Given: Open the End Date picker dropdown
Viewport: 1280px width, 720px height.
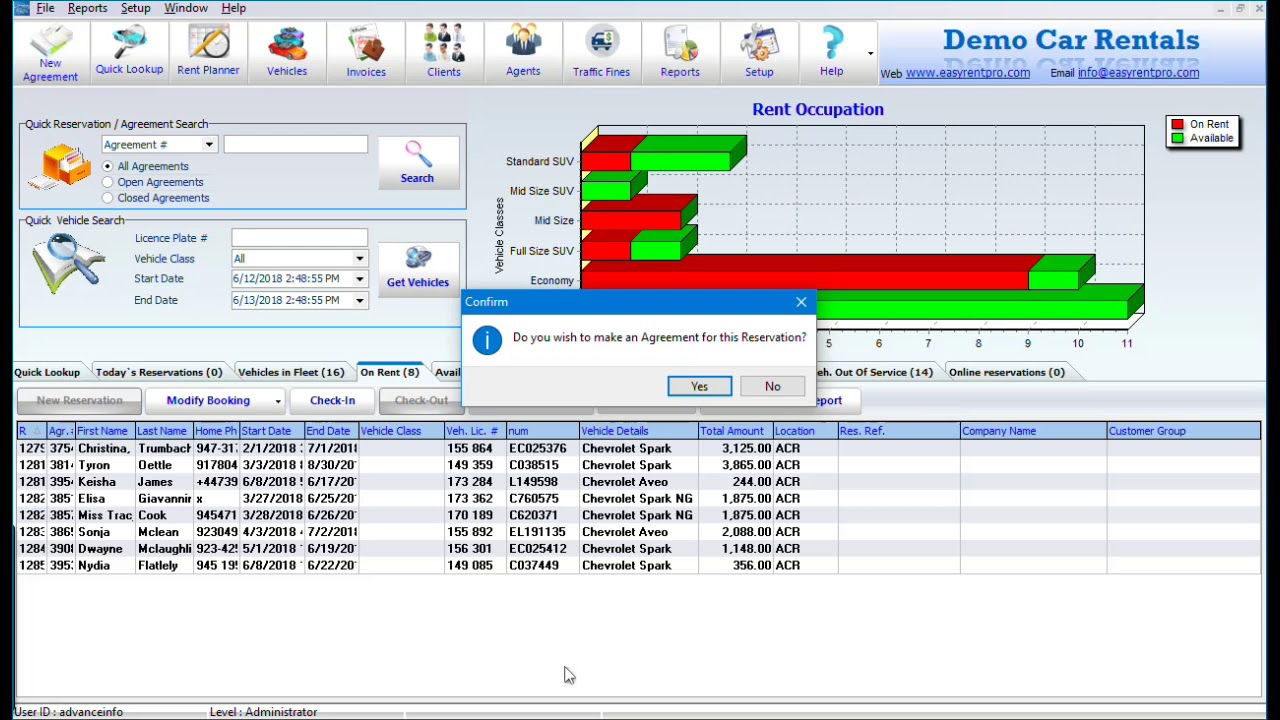Looking at the screenshot, I should click(359, 300).
